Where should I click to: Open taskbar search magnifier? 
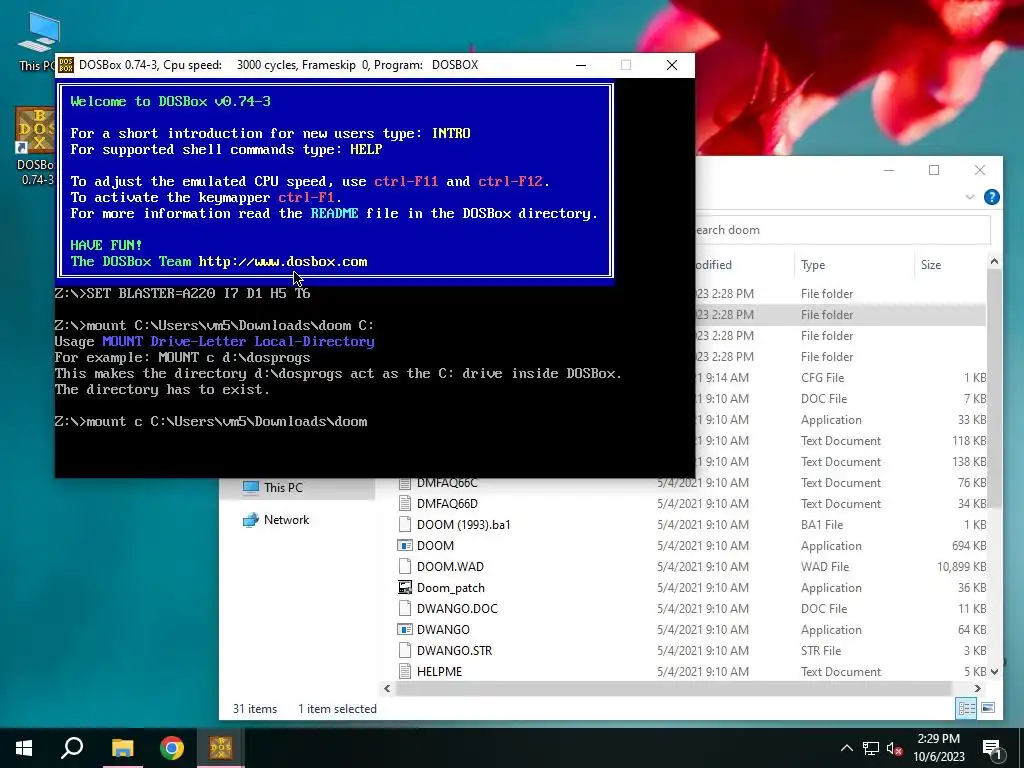[x=72, y=748]
